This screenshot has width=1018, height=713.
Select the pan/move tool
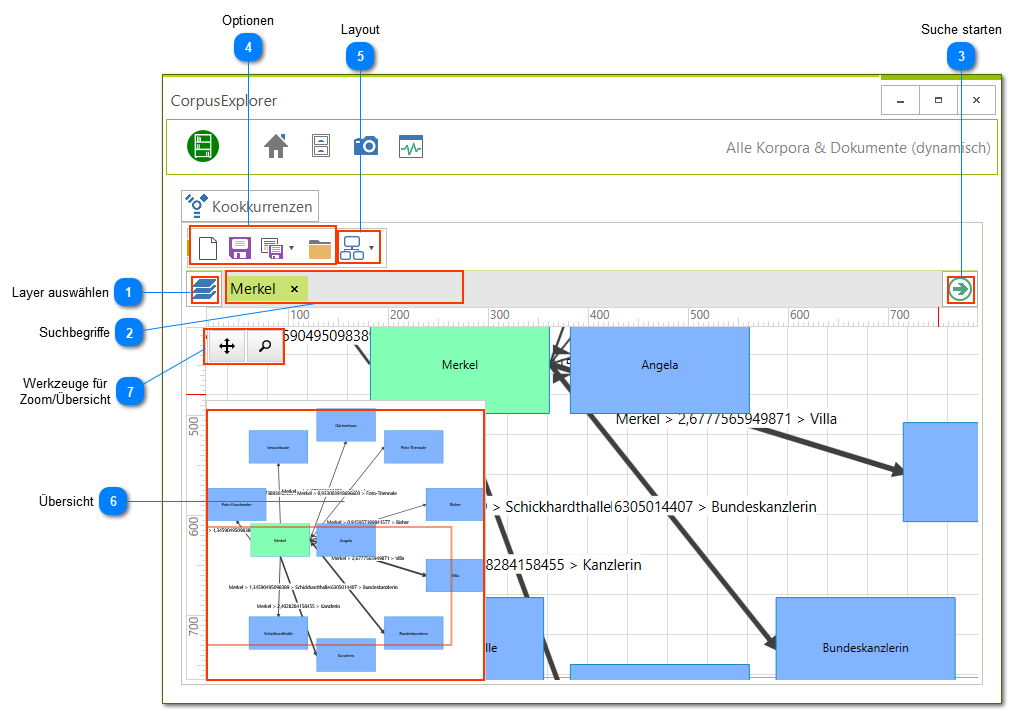click(x=227, y=346)
